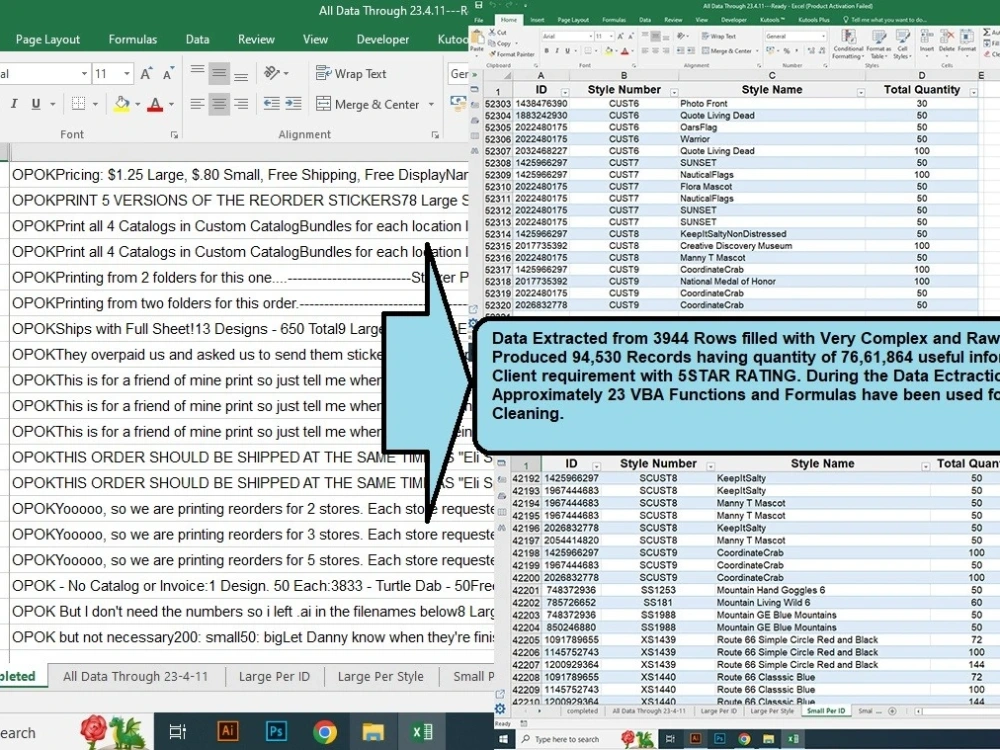Image resolution: width=1000 pixels, height=750 pixels.
Task: Select All Data Through 23-4-11 sheet in zoomed-in window
Action: coord(135,677)
